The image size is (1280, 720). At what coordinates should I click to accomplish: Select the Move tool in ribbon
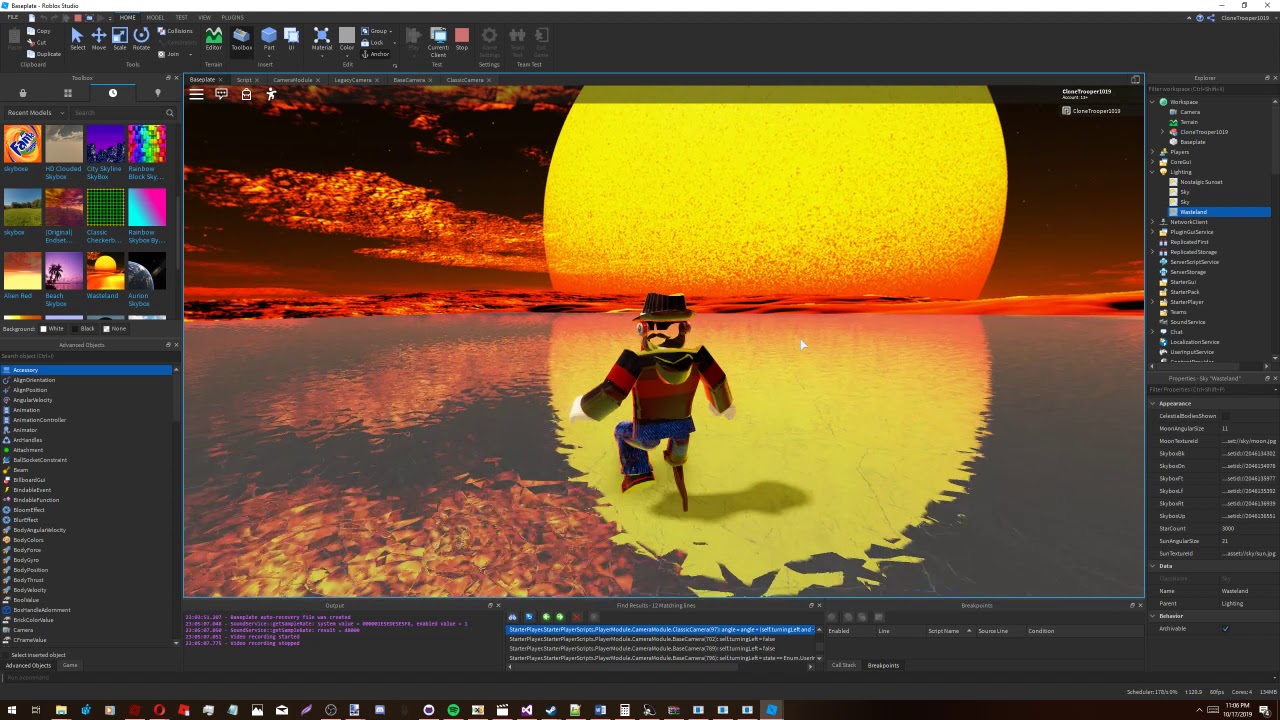[98, 39]
